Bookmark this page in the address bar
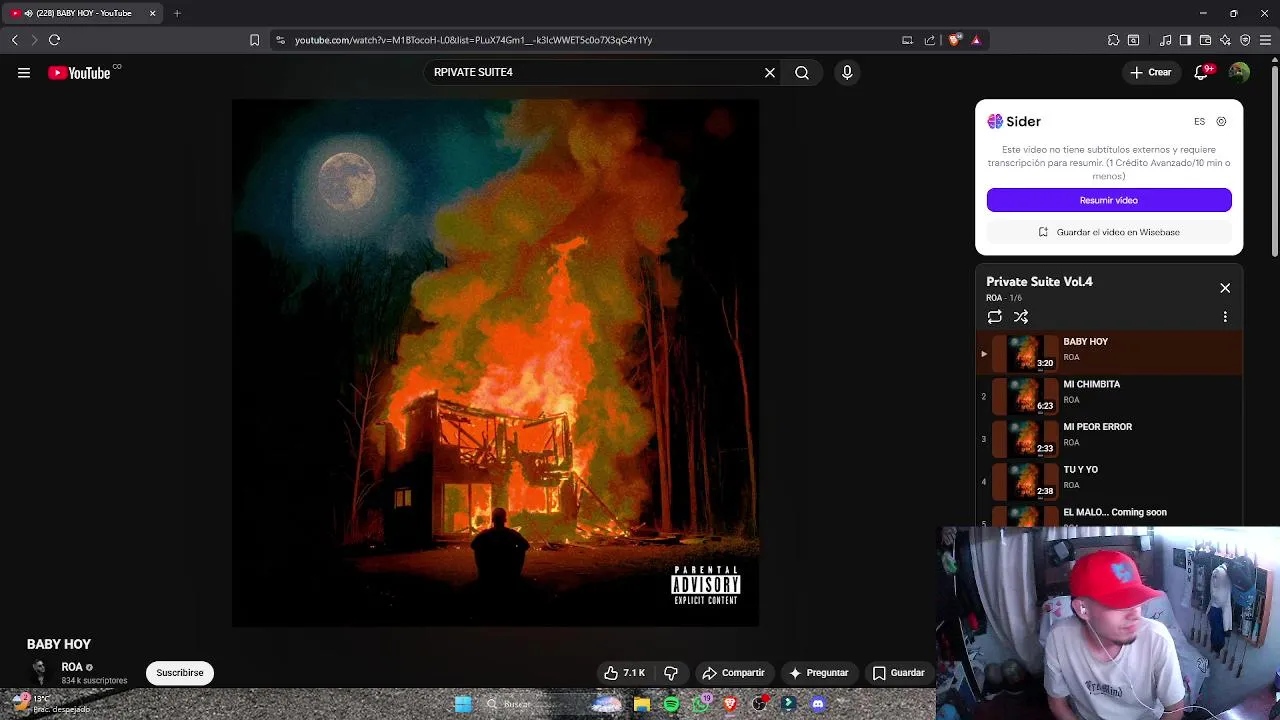 (x=254, y=40)
